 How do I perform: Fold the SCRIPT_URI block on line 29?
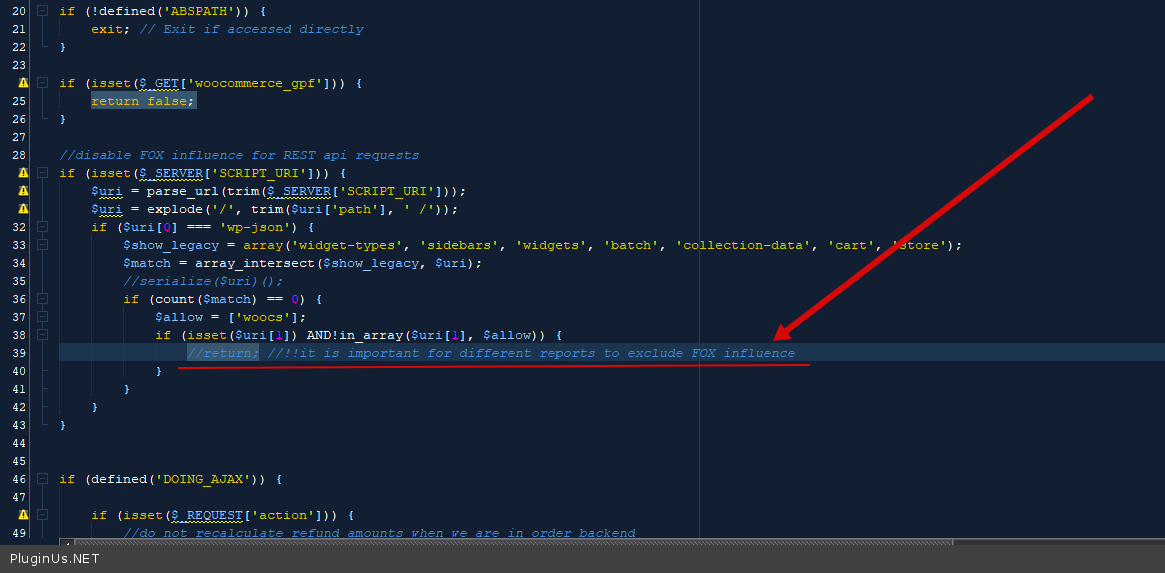point(42,173)
